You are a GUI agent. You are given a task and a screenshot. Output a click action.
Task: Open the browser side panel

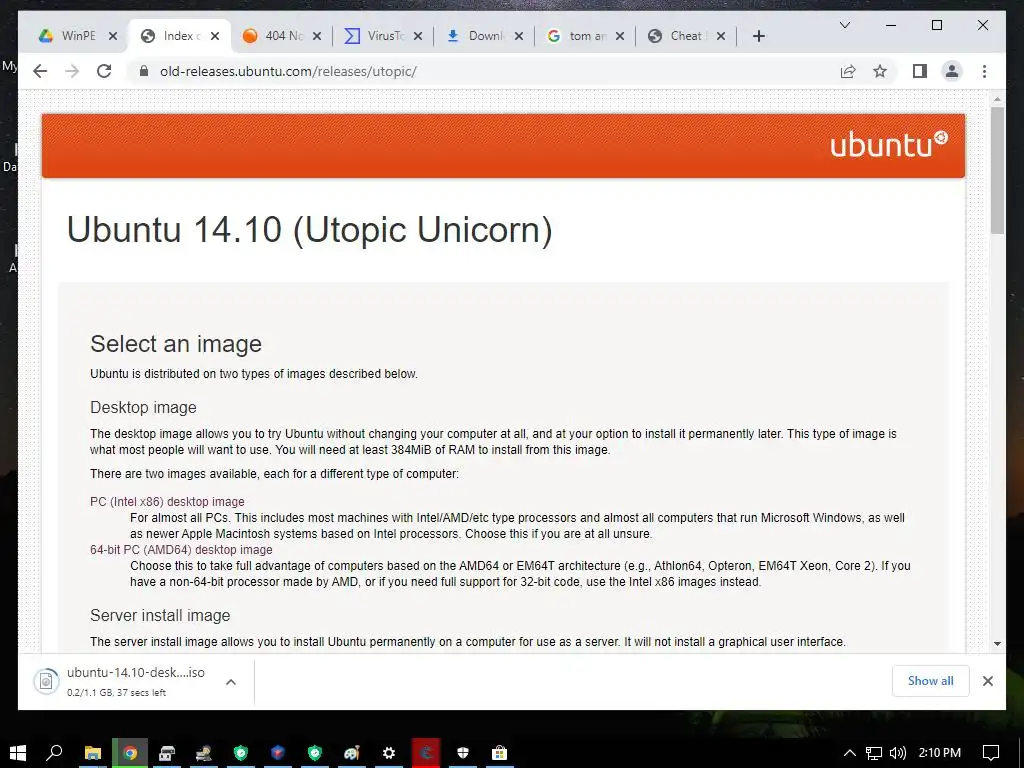tap(920, 71)
